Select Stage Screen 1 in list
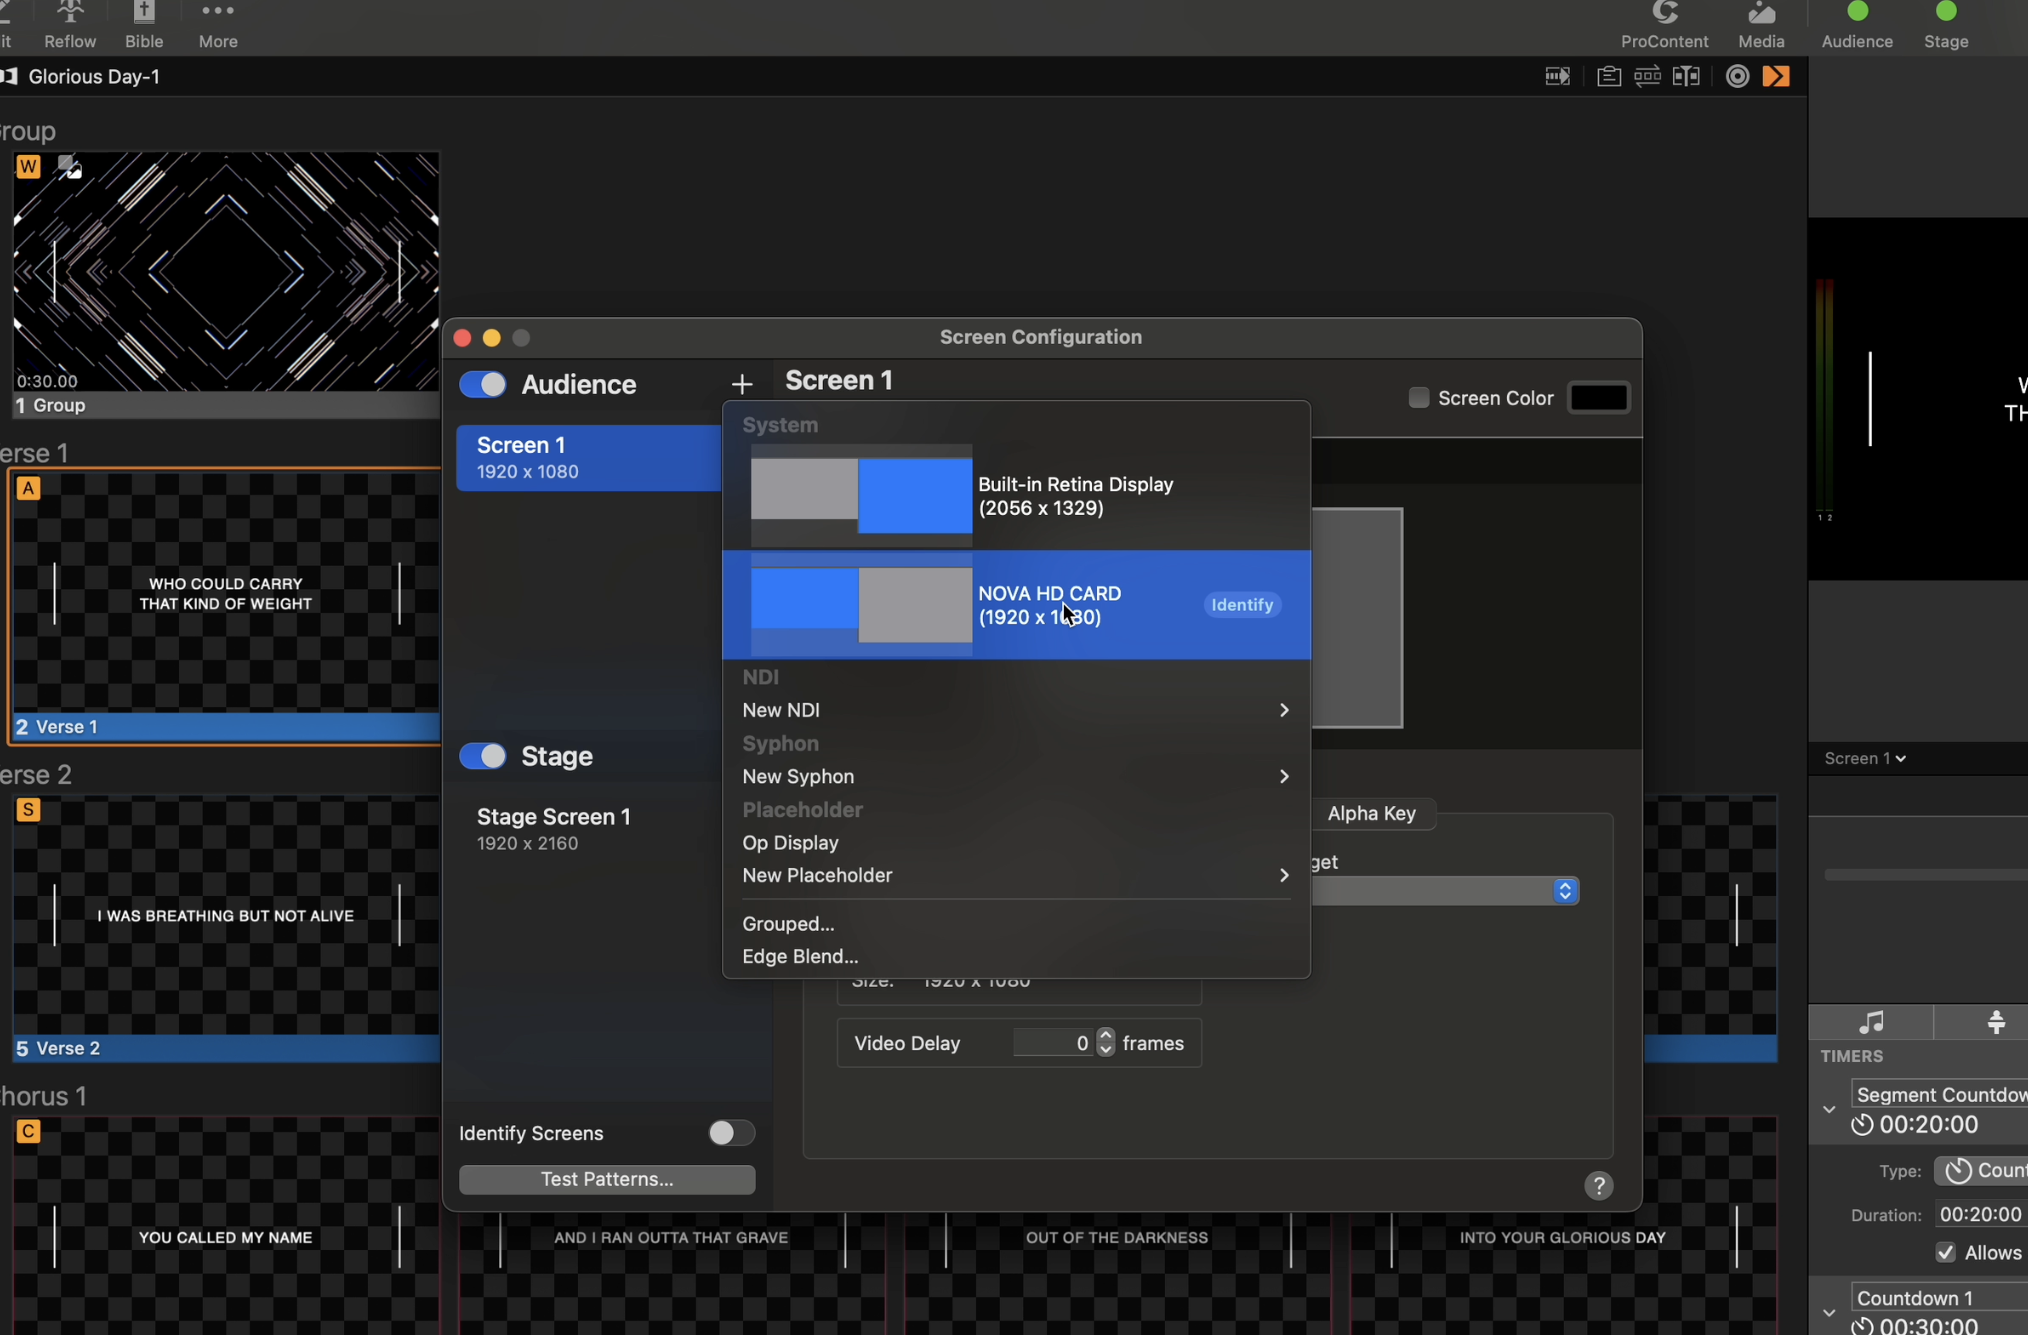The image size is (2028, 1335). (x=588, y=829)
